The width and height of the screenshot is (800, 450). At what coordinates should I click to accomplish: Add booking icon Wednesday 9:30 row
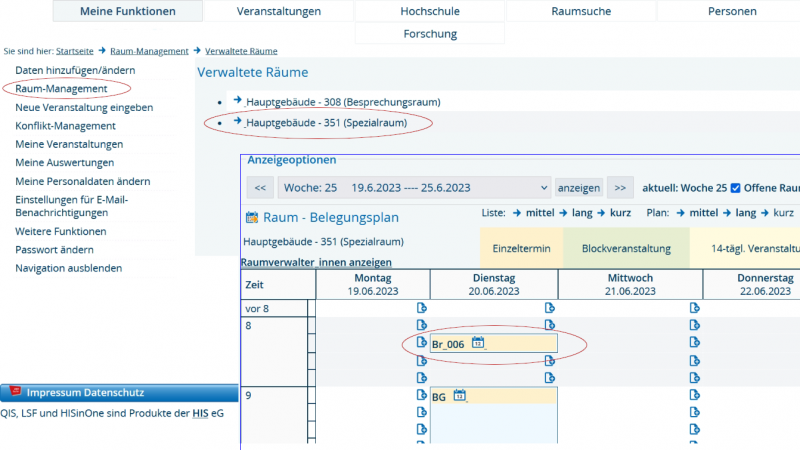(x=694, y=429)
